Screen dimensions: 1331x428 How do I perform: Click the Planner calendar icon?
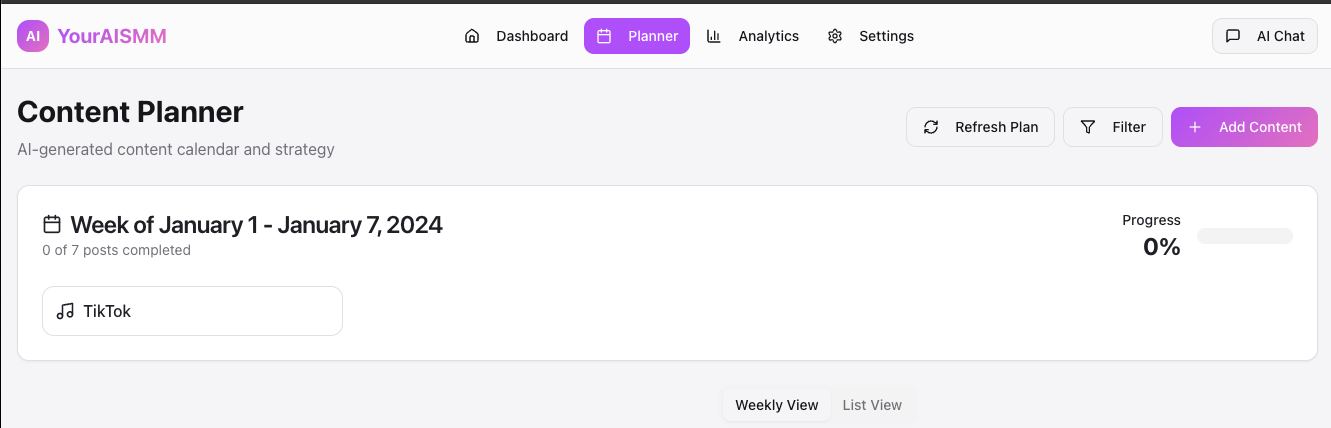point(604,36)
